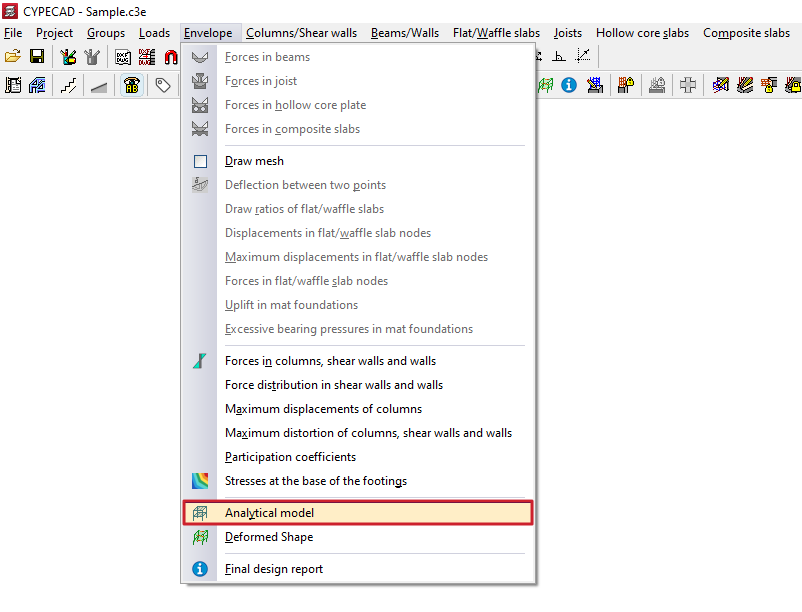
Task: Click the blue 3D building view icon
Action: (x=37, y=85)
